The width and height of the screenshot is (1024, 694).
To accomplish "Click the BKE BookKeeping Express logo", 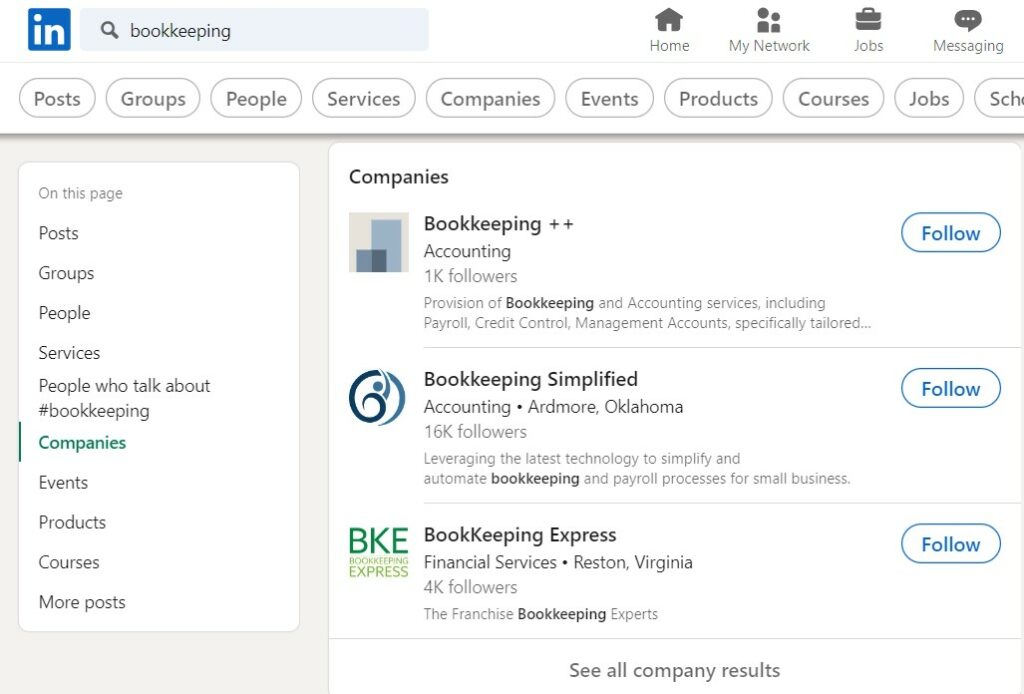I will 379,552.
